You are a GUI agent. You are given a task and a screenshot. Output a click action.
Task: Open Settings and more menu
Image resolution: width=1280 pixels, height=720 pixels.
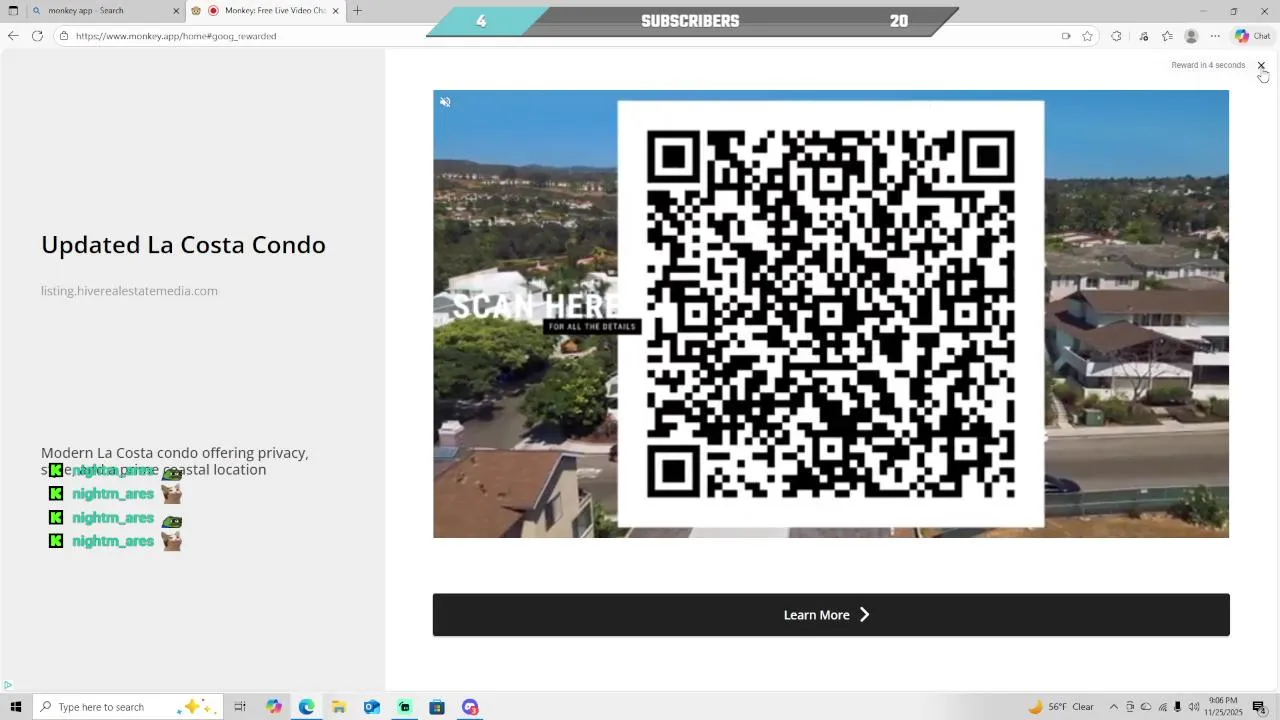(1215, 36)
